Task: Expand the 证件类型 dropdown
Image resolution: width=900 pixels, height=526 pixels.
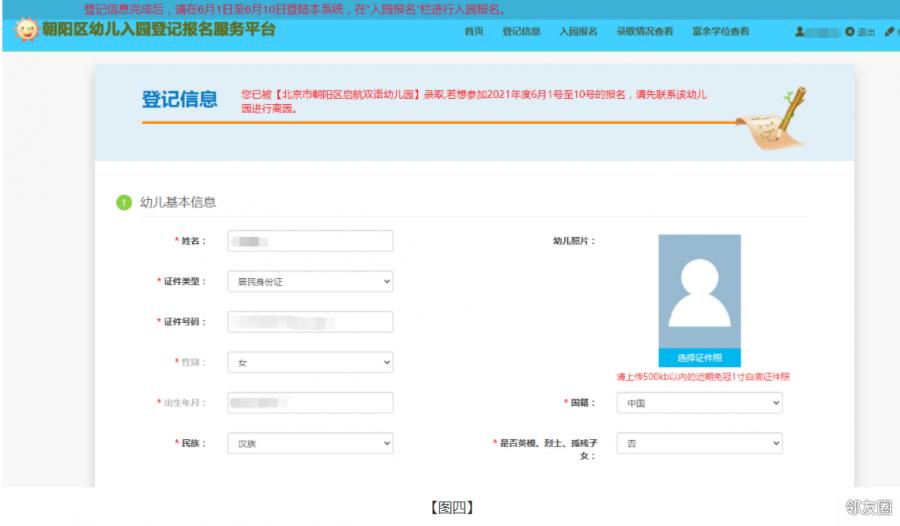Action: tap(311, 281)
